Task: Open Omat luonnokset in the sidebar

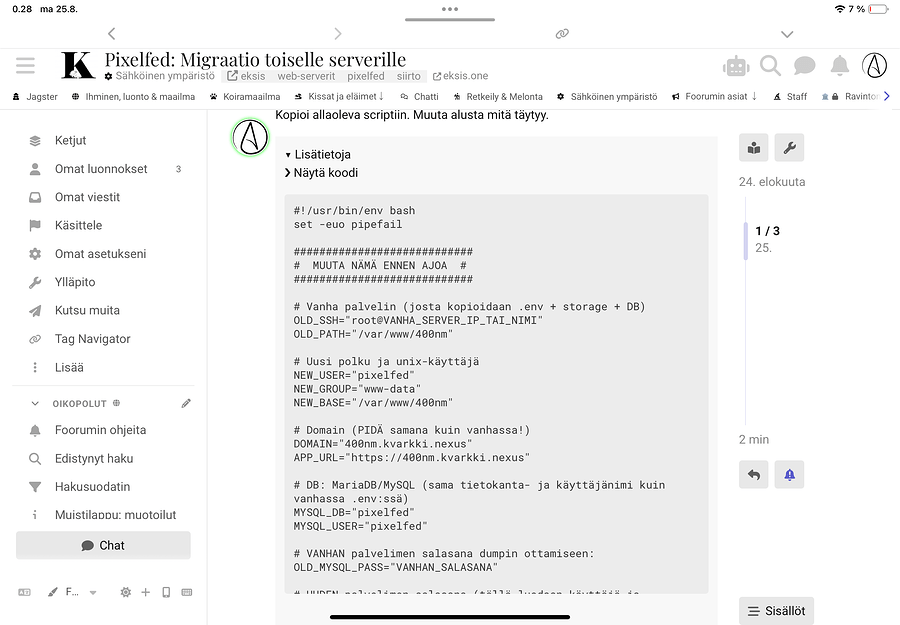Action: coord(103,169)
